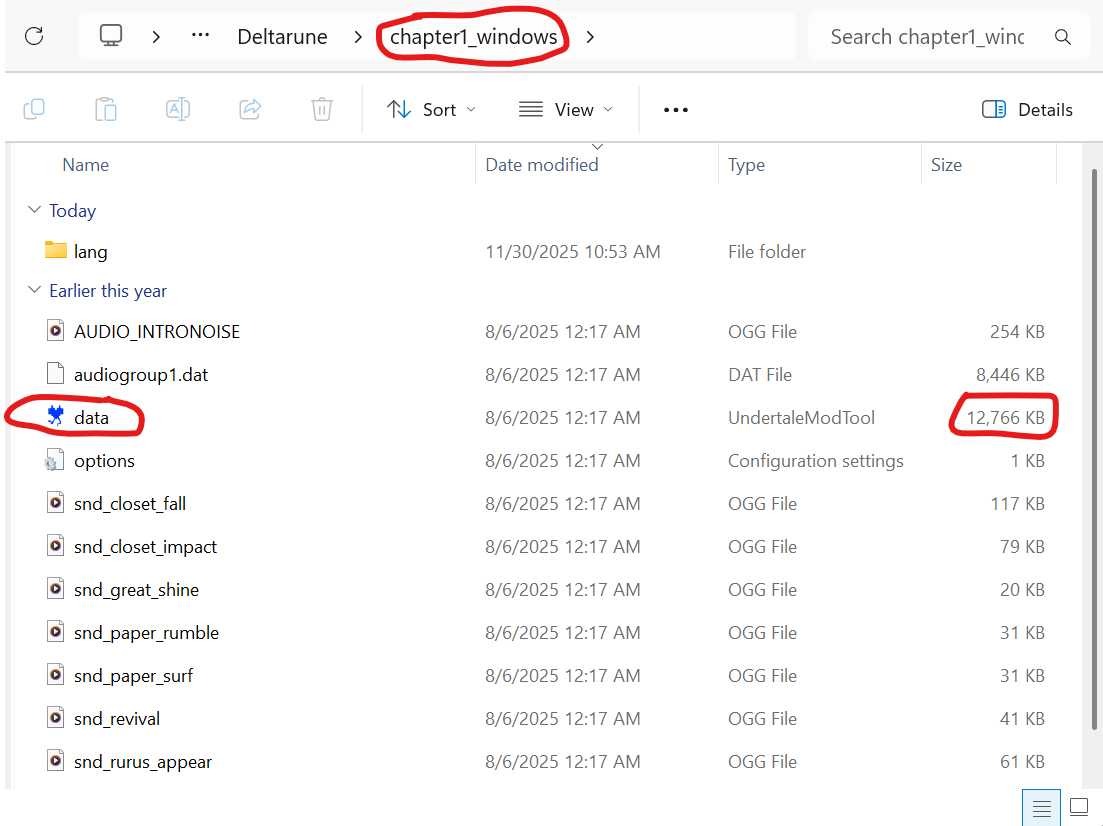
Task: Select the lang folder name
Action: pyautogui.click(x=91, y=252)
